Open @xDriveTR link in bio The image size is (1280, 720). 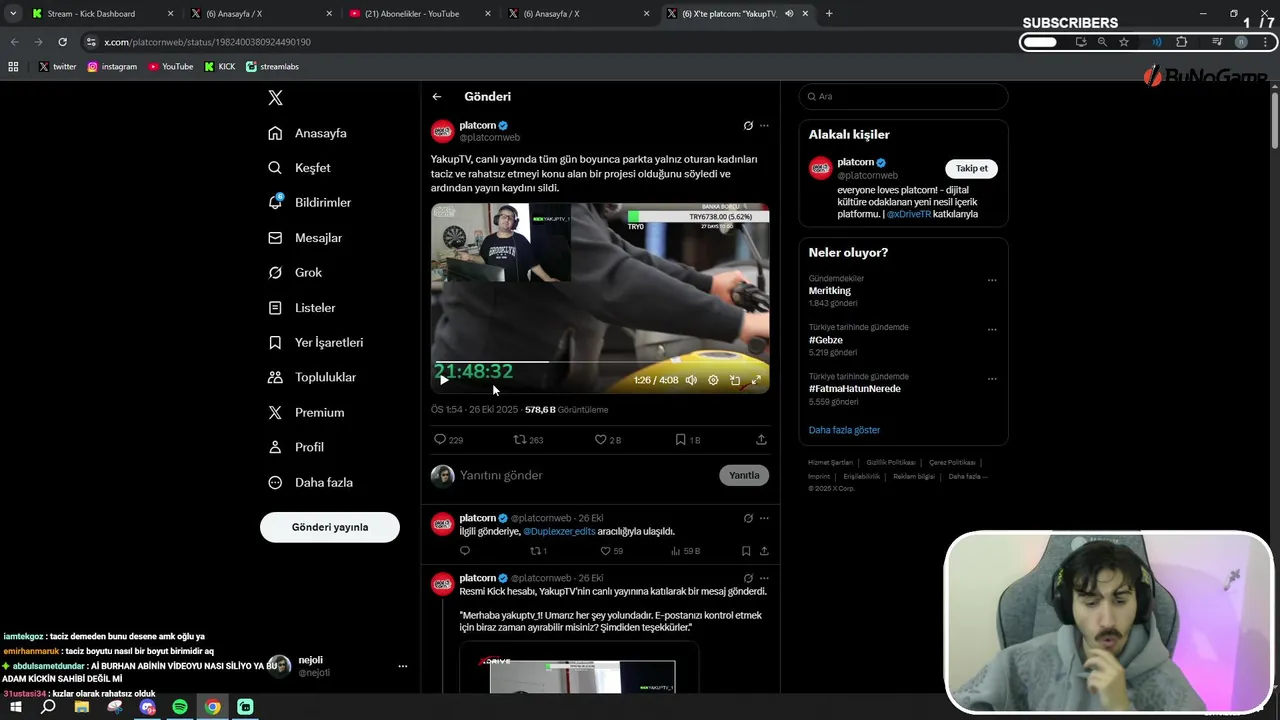[x=908, y=214]
